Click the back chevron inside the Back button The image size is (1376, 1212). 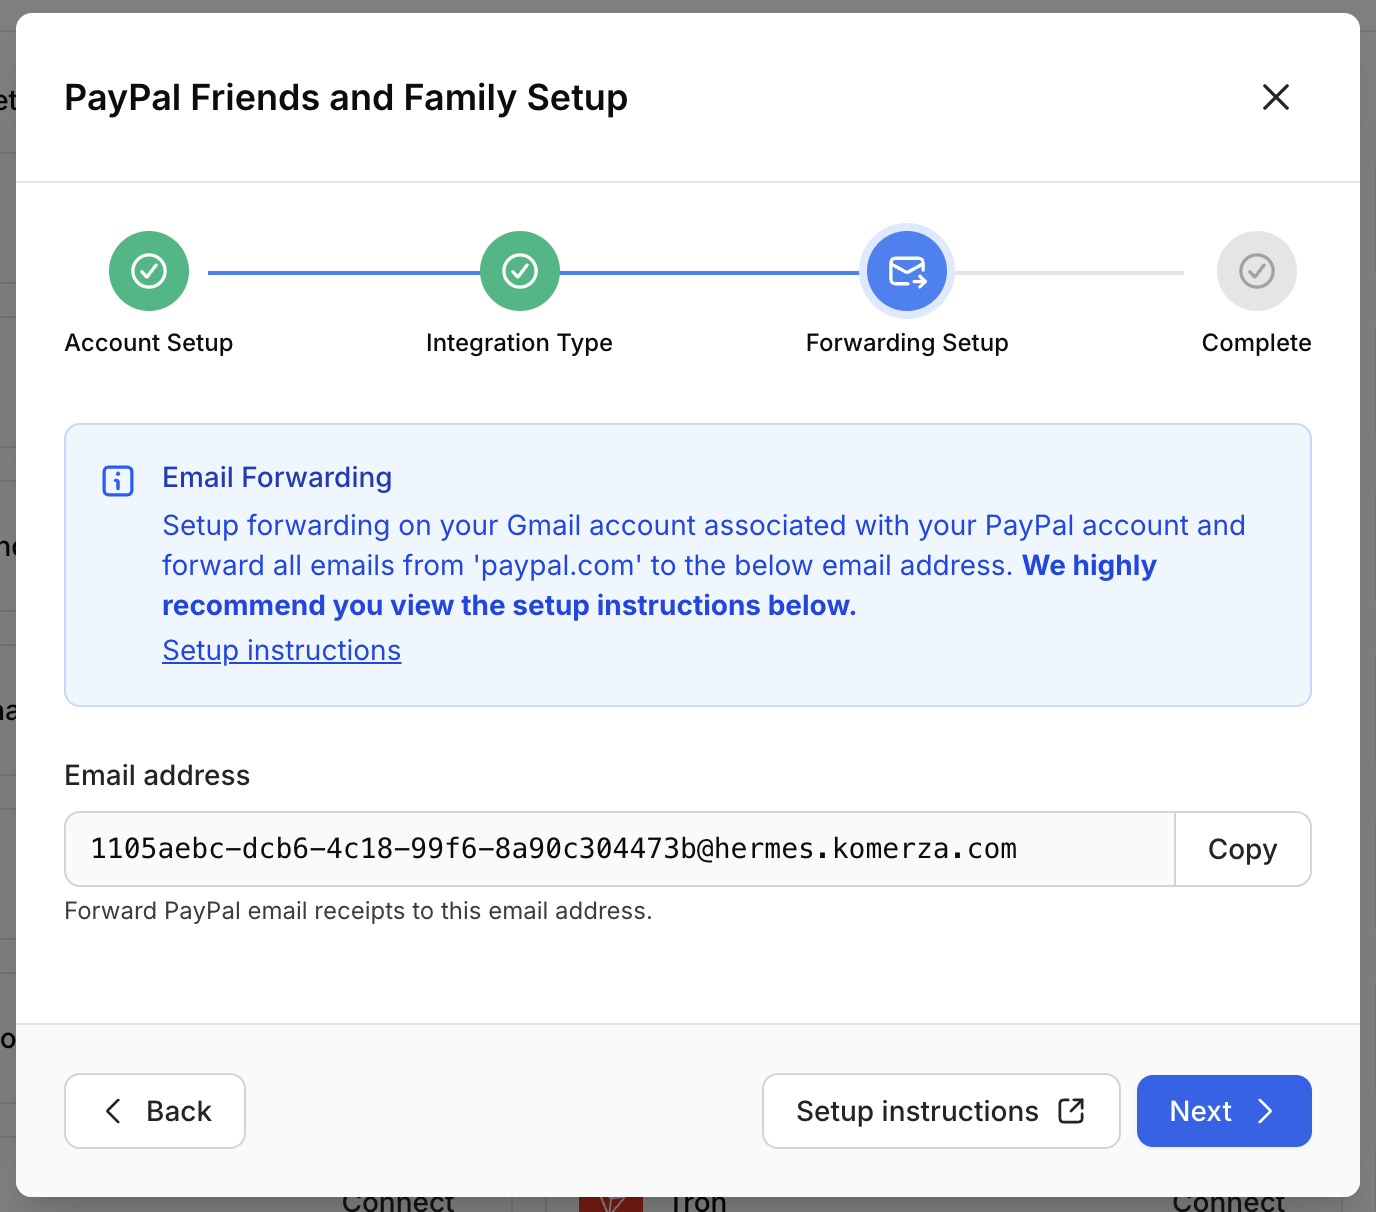click(113, 1111)
